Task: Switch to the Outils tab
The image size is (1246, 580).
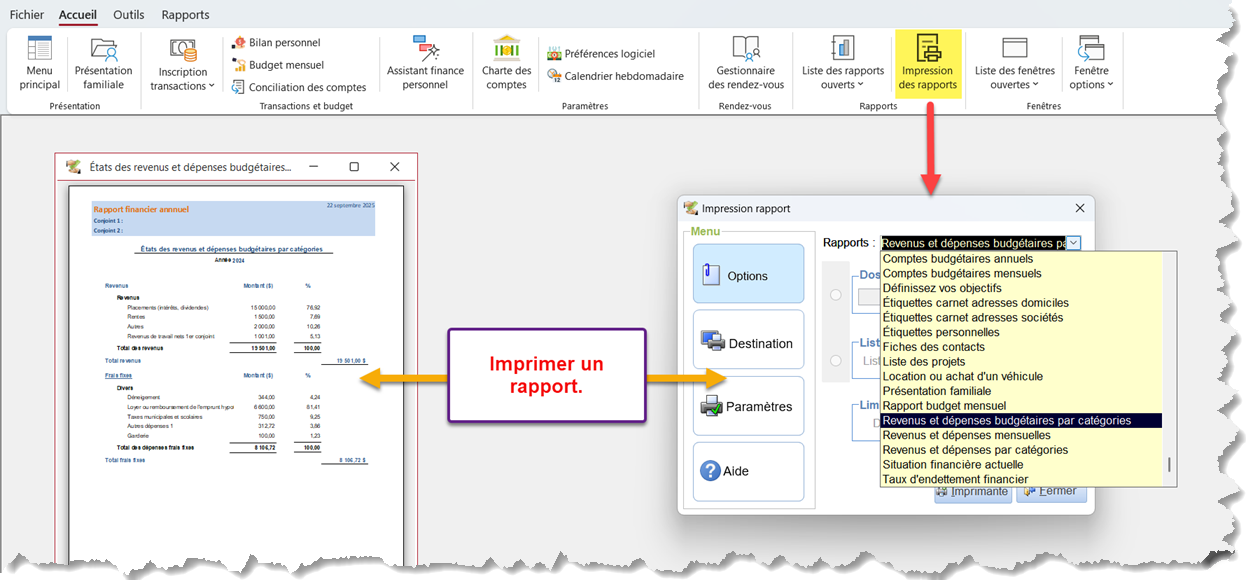Action: point(128,15)
